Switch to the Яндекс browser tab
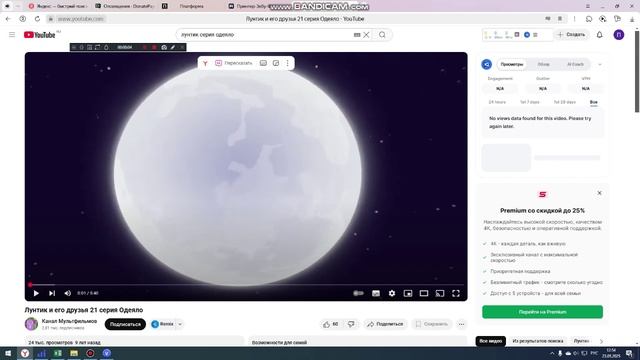This screenshot has width=640, height=360. (x=58, y=6)
